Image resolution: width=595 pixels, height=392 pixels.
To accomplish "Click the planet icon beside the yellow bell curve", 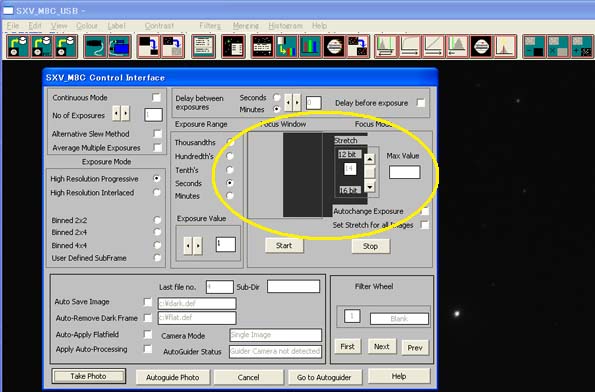I will click(x=482, y=46).
